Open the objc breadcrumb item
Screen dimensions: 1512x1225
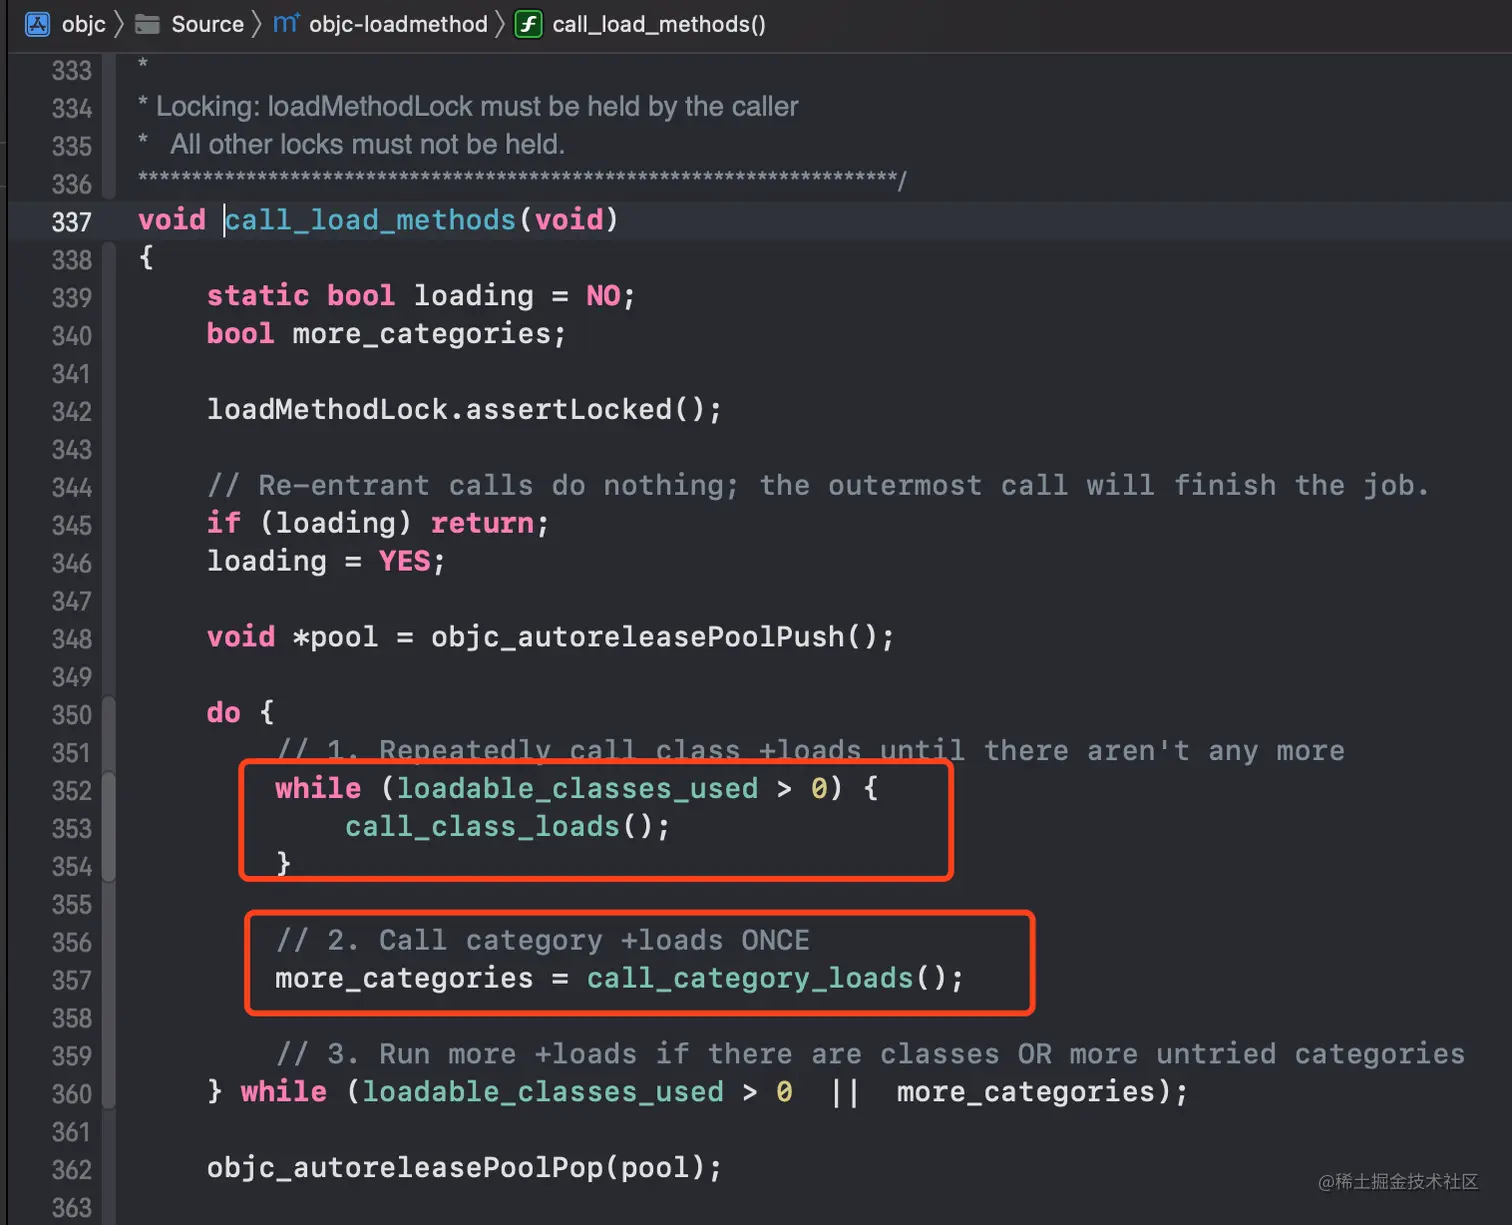[x=83, y=24]
